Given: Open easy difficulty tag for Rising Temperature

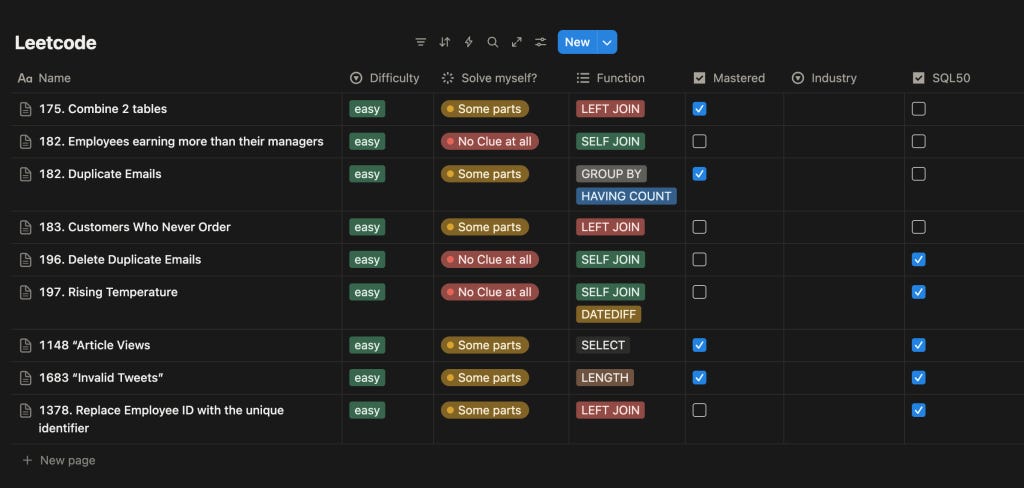Looking at the screenshot, I should (367, 293).
